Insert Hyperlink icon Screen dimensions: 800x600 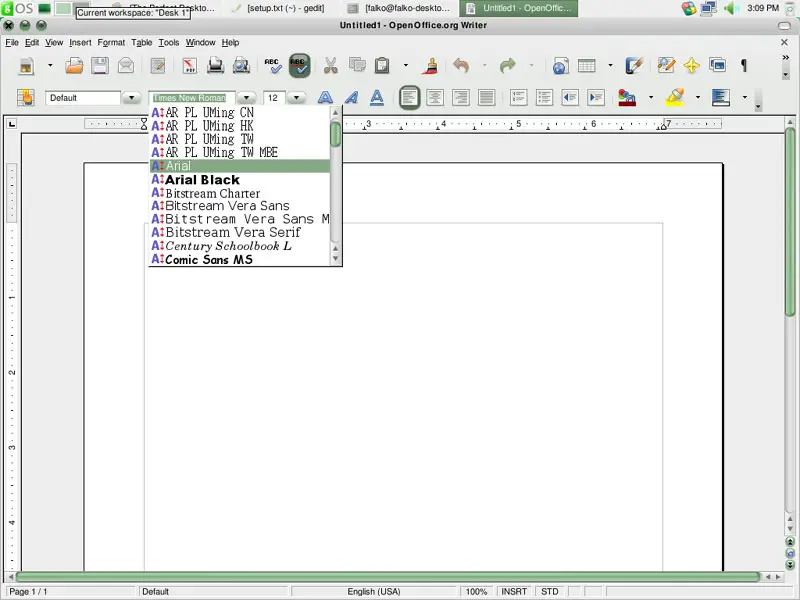coord(560,66)
